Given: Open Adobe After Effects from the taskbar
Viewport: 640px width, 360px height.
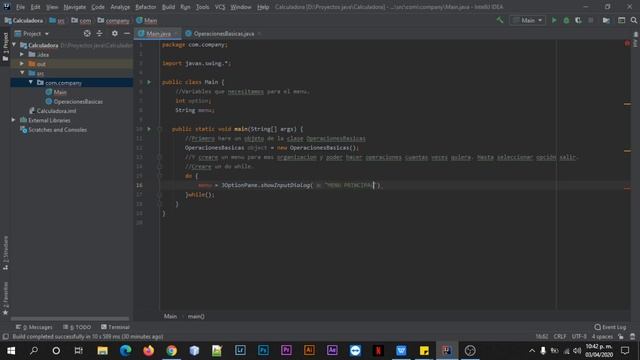Looking at the screenshot, I should click(x=332, y=350).
